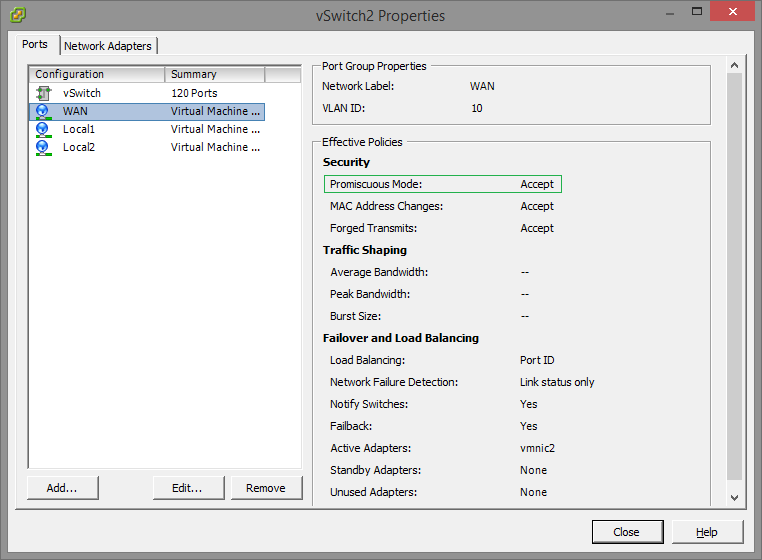Click the Close button at bottom
The image size is (762, 560).
pos(627,532)
